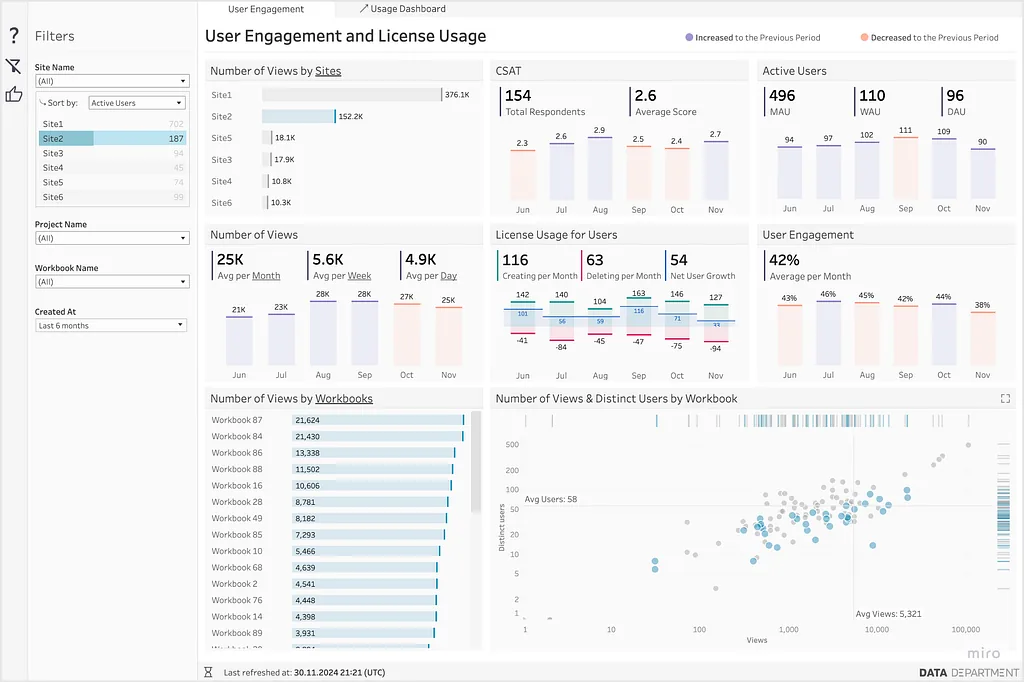Viewport: 1024px width, 682px height.
Task: Click the thumbs up feedback icon
Action: coord(14,95)
